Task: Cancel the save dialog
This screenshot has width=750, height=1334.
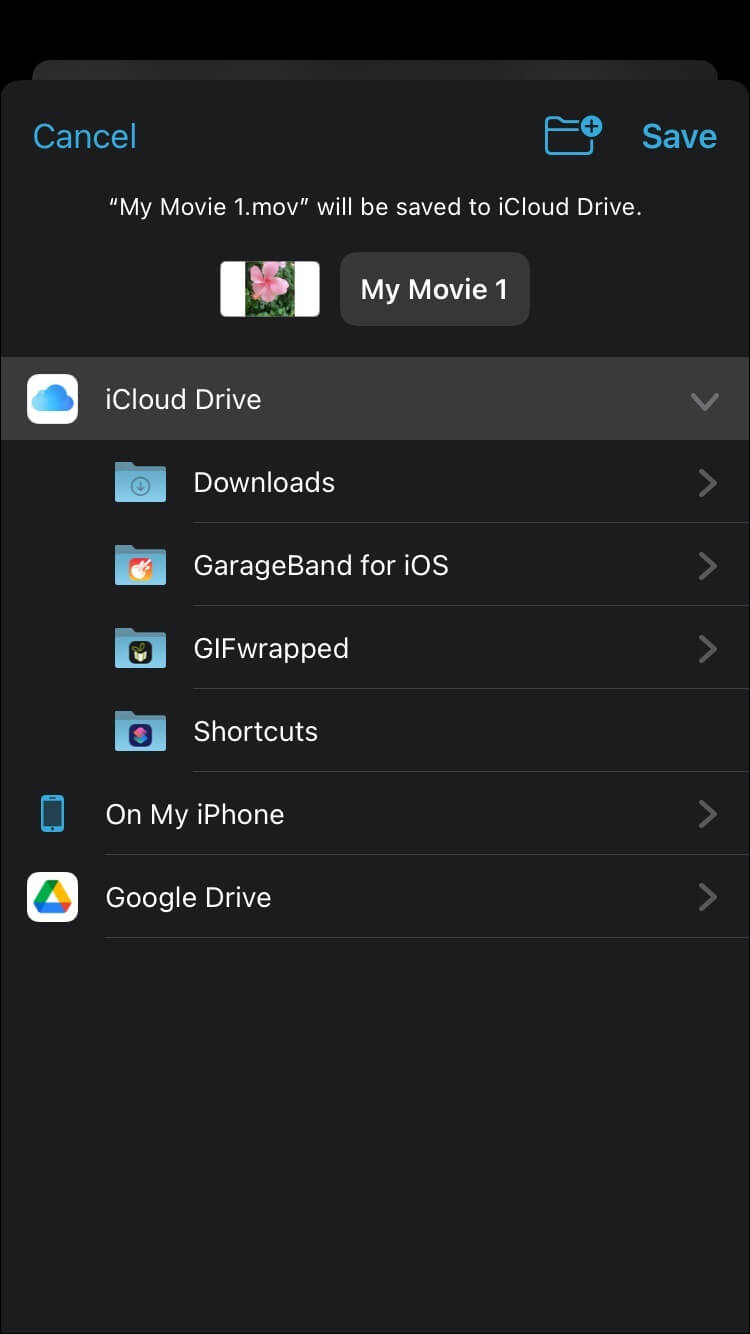Action: [85, 136]
